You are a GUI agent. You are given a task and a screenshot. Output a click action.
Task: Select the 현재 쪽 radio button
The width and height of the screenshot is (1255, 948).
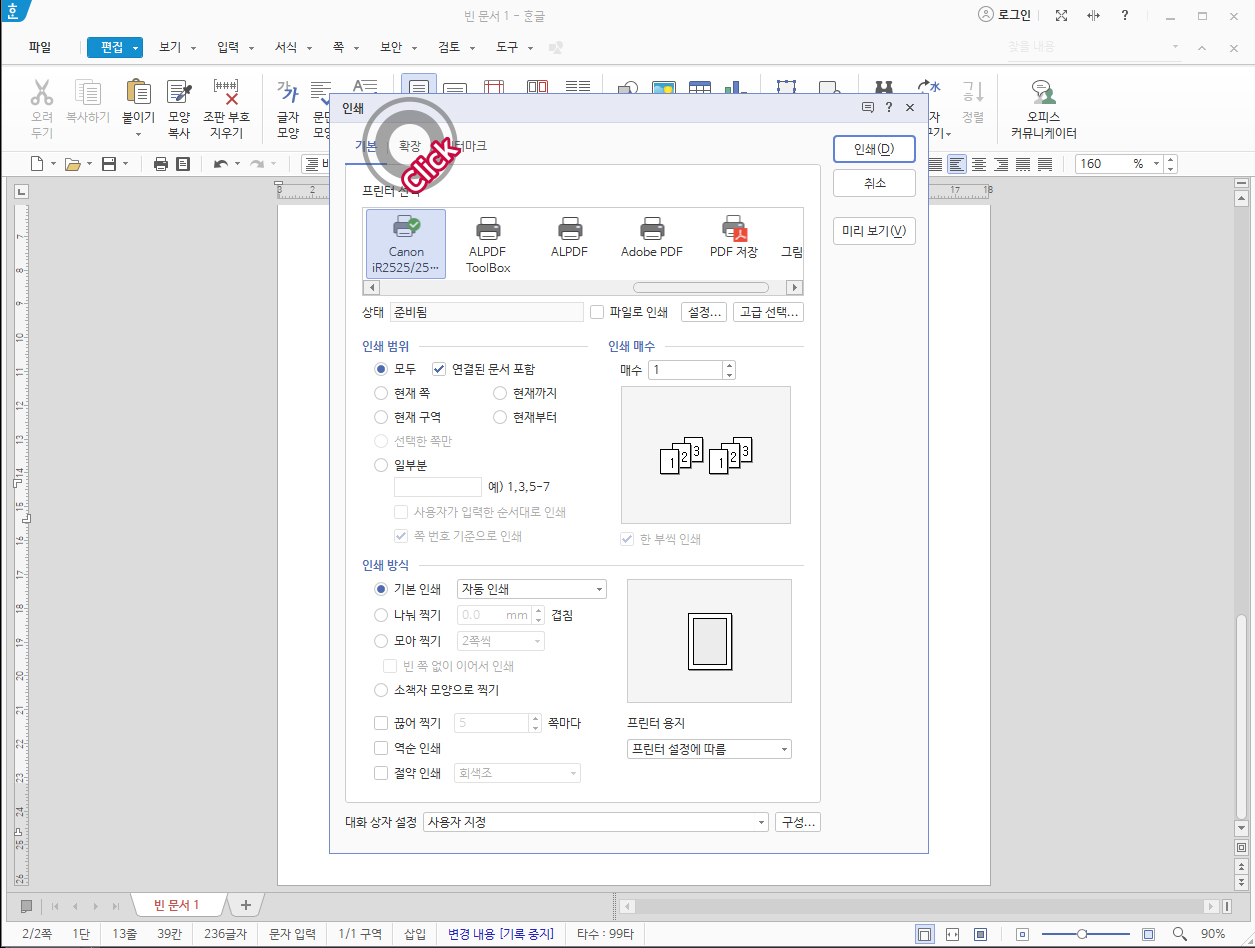click(x=380, y=393)
